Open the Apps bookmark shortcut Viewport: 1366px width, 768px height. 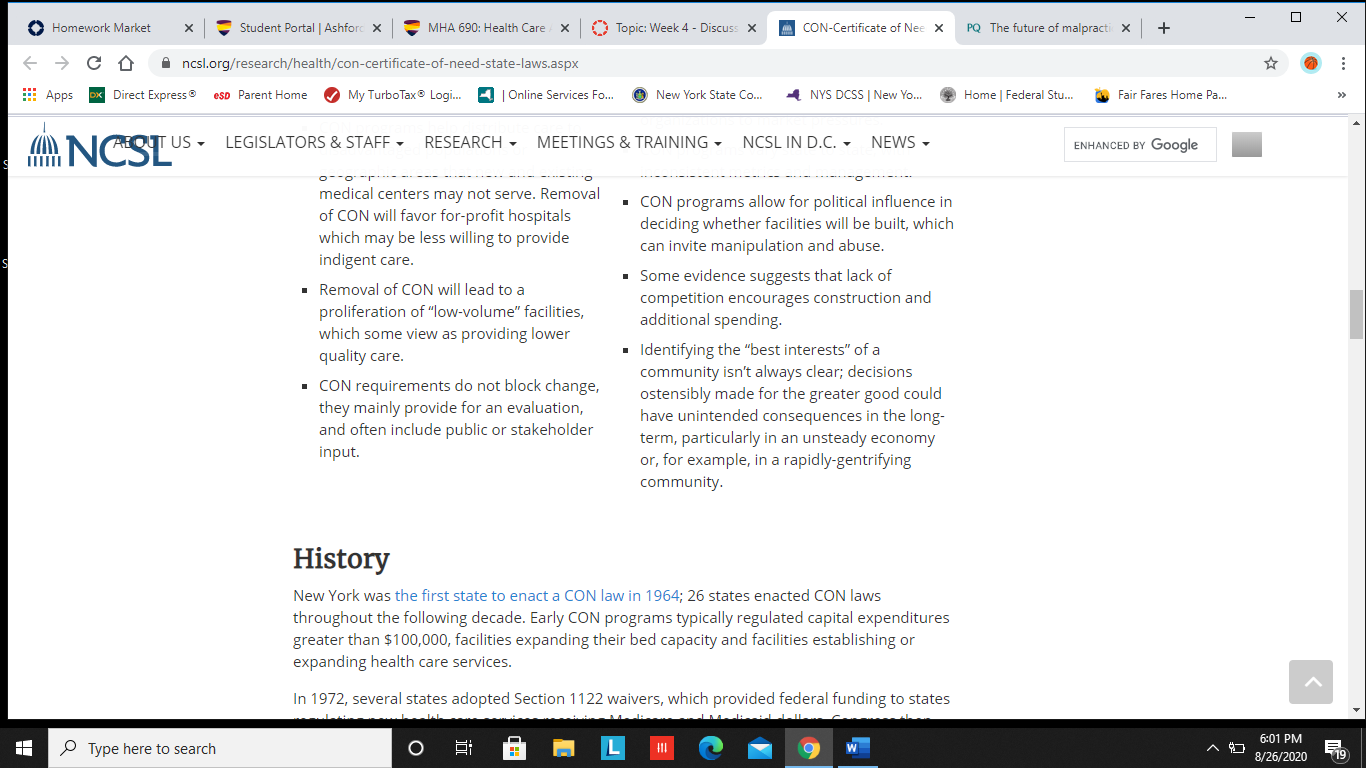click(x=47, y=95)
